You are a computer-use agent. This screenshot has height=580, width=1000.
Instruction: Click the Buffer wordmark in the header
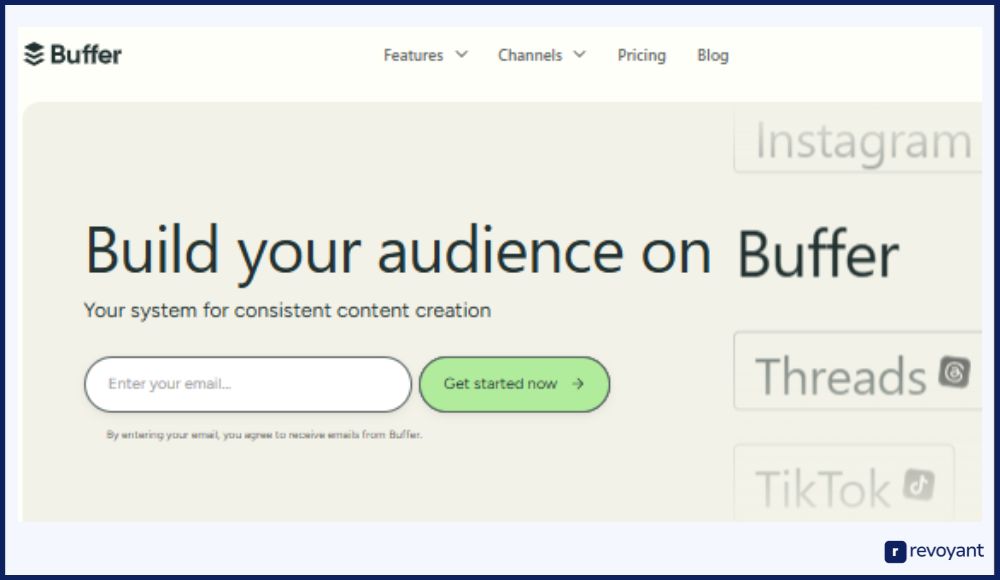click(86, 55)
